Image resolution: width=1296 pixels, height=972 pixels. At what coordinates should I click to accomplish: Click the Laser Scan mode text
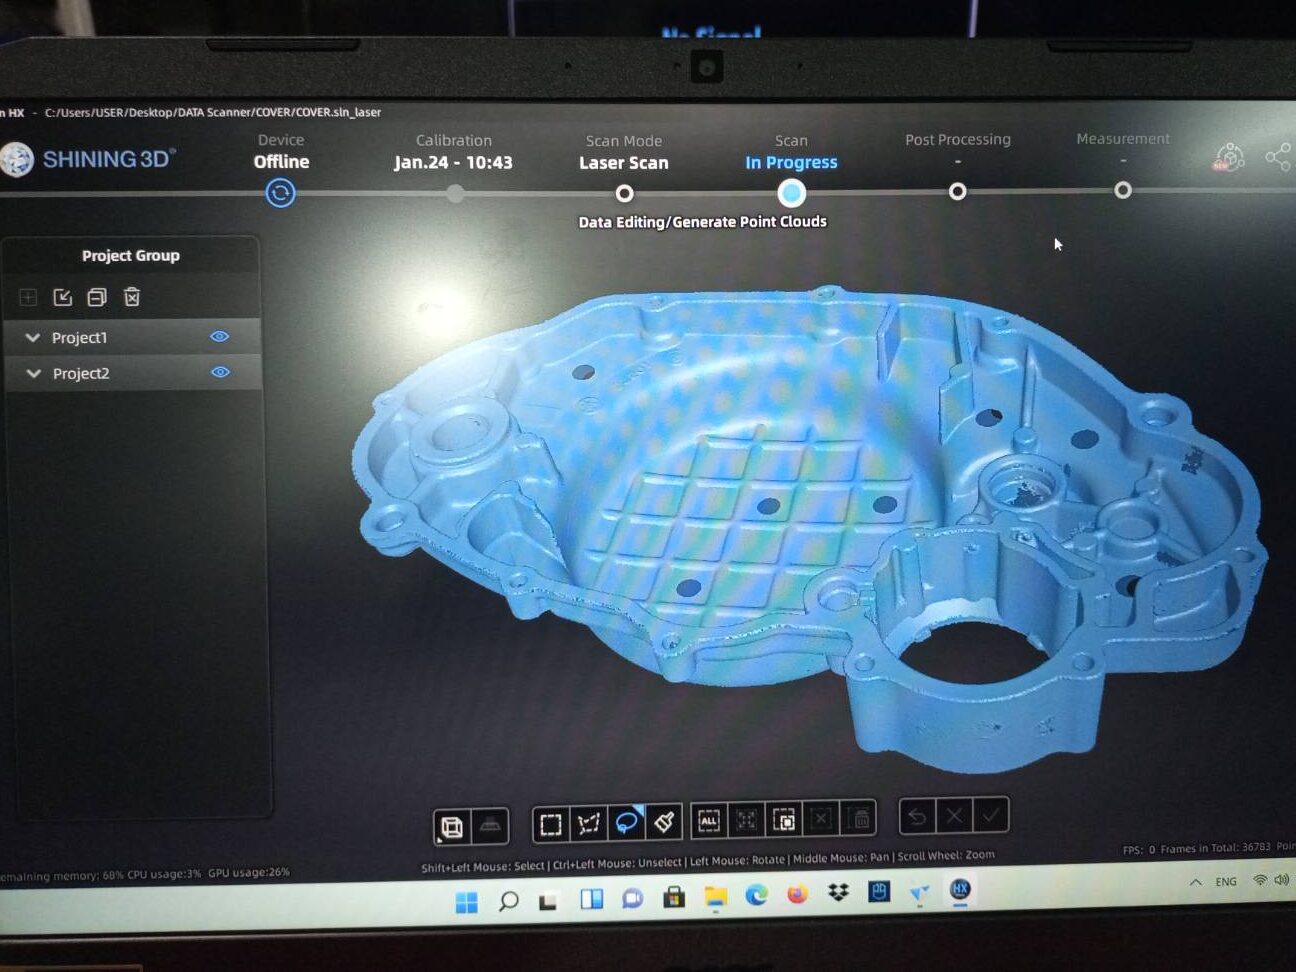click(x=624, y=163)
